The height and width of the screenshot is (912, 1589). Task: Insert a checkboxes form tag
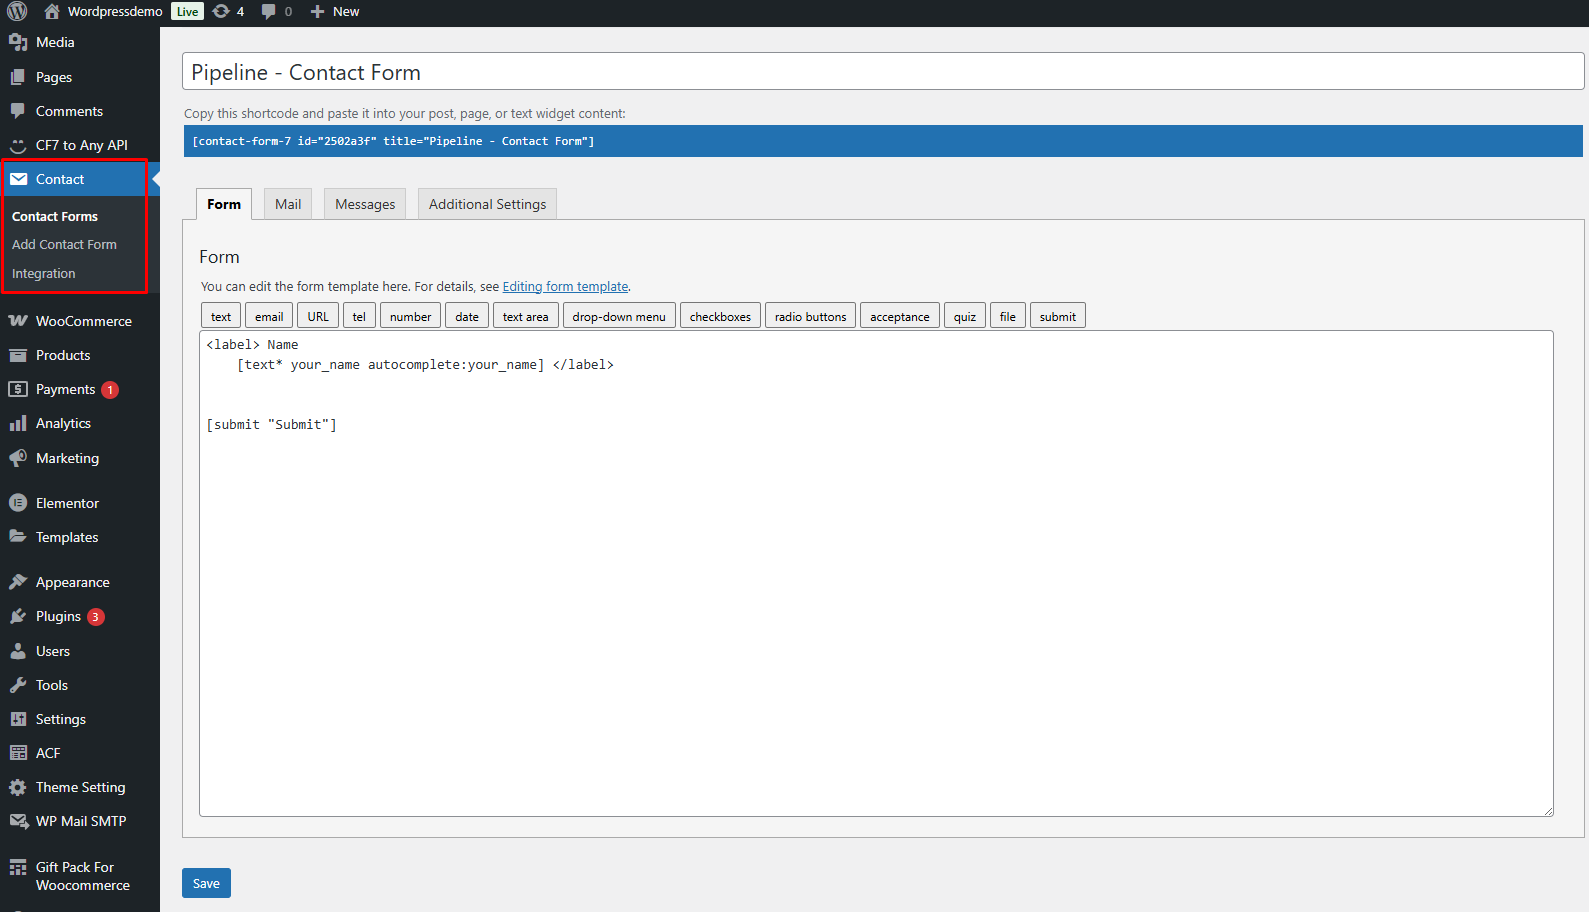720,316
